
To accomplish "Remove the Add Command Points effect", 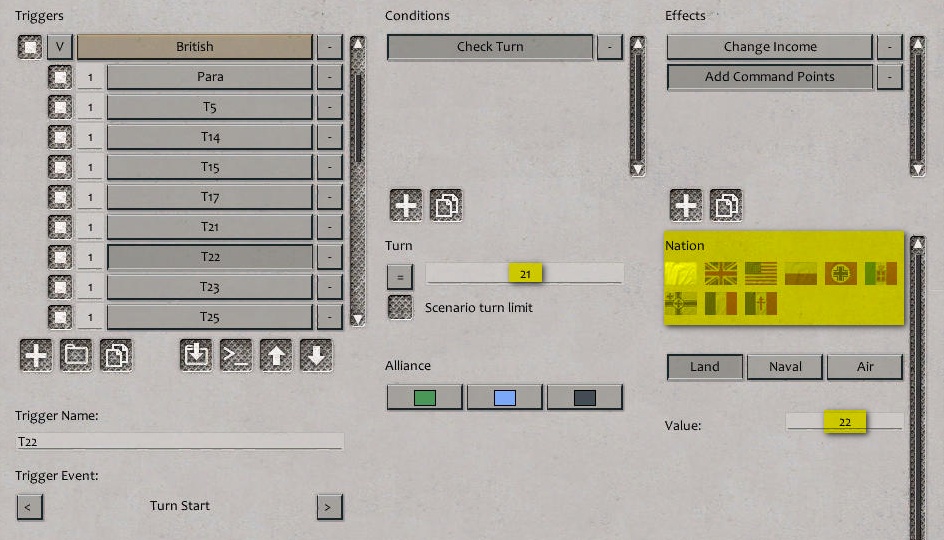I will coord(890,77).
